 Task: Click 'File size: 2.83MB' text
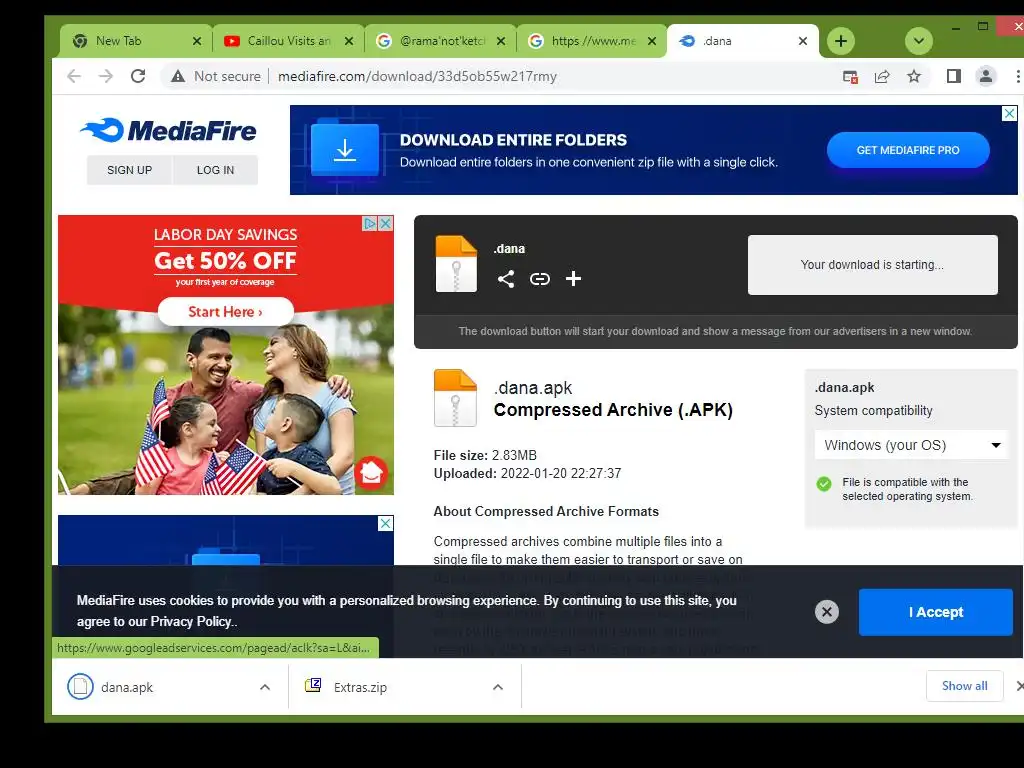tap(485, 455)
